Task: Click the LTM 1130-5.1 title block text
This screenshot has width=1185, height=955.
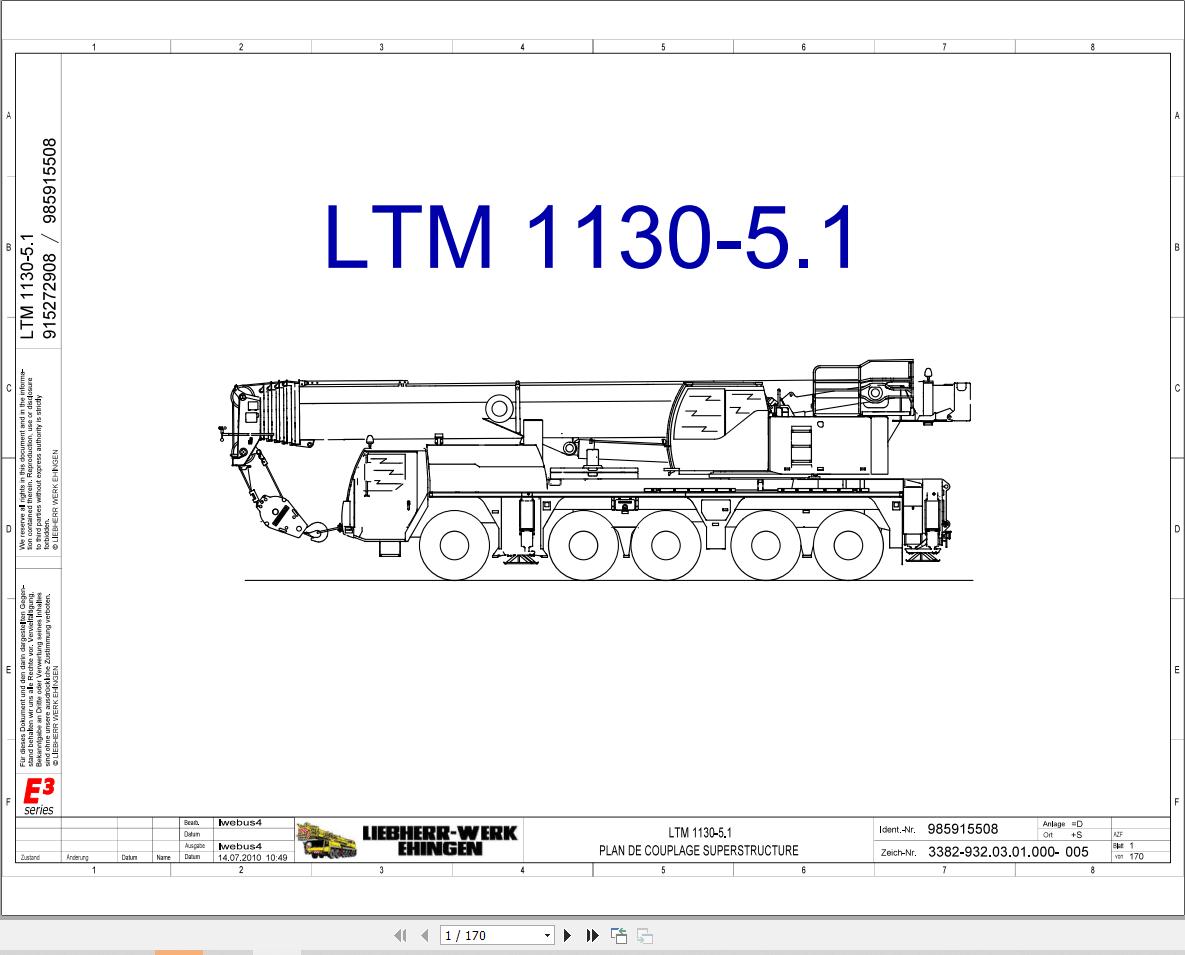Action: tap(700, 833)
